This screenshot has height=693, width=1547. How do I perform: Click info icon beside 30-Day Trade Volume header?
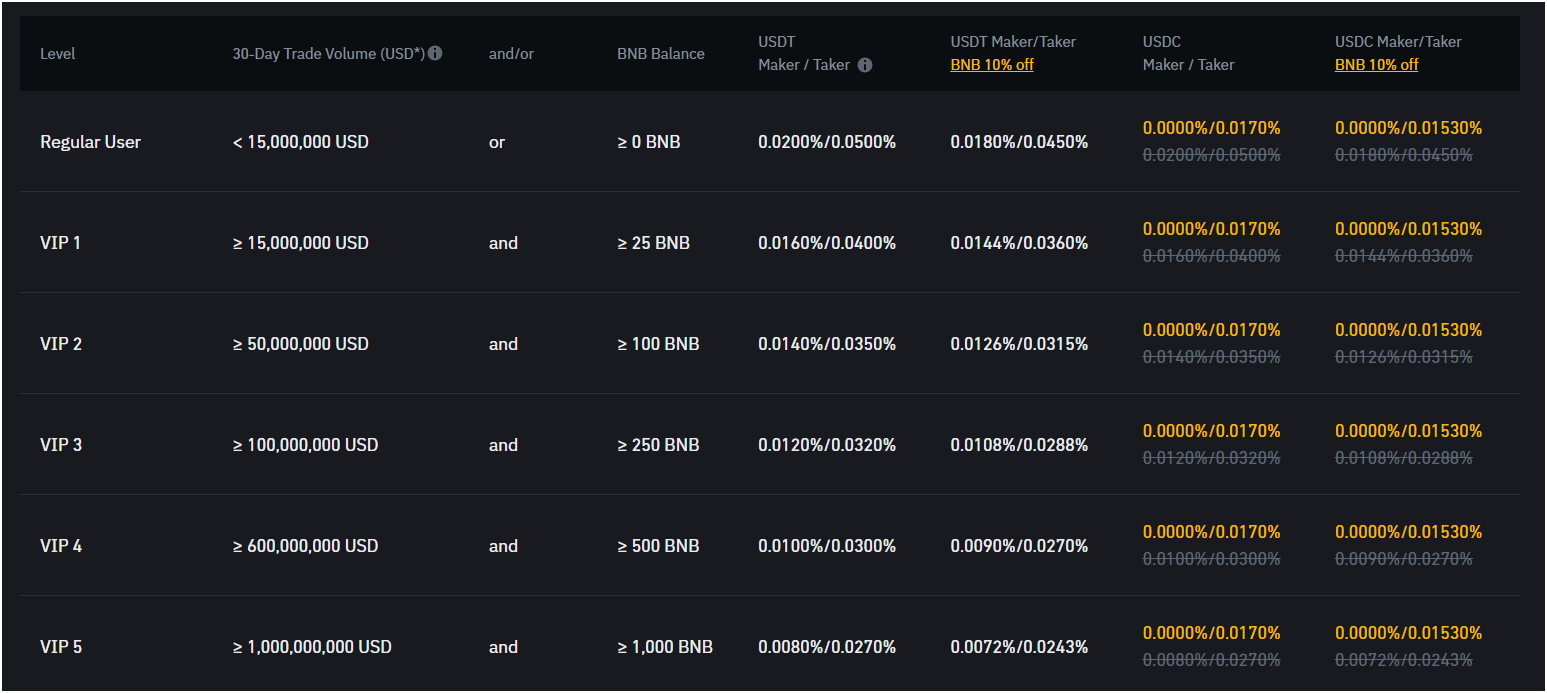point(435,53)
